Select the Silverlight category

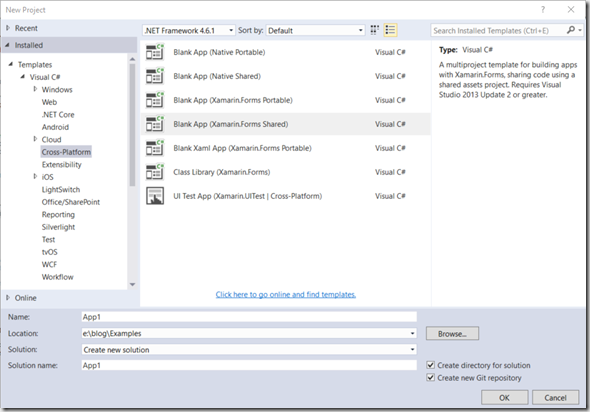(58, 227)
